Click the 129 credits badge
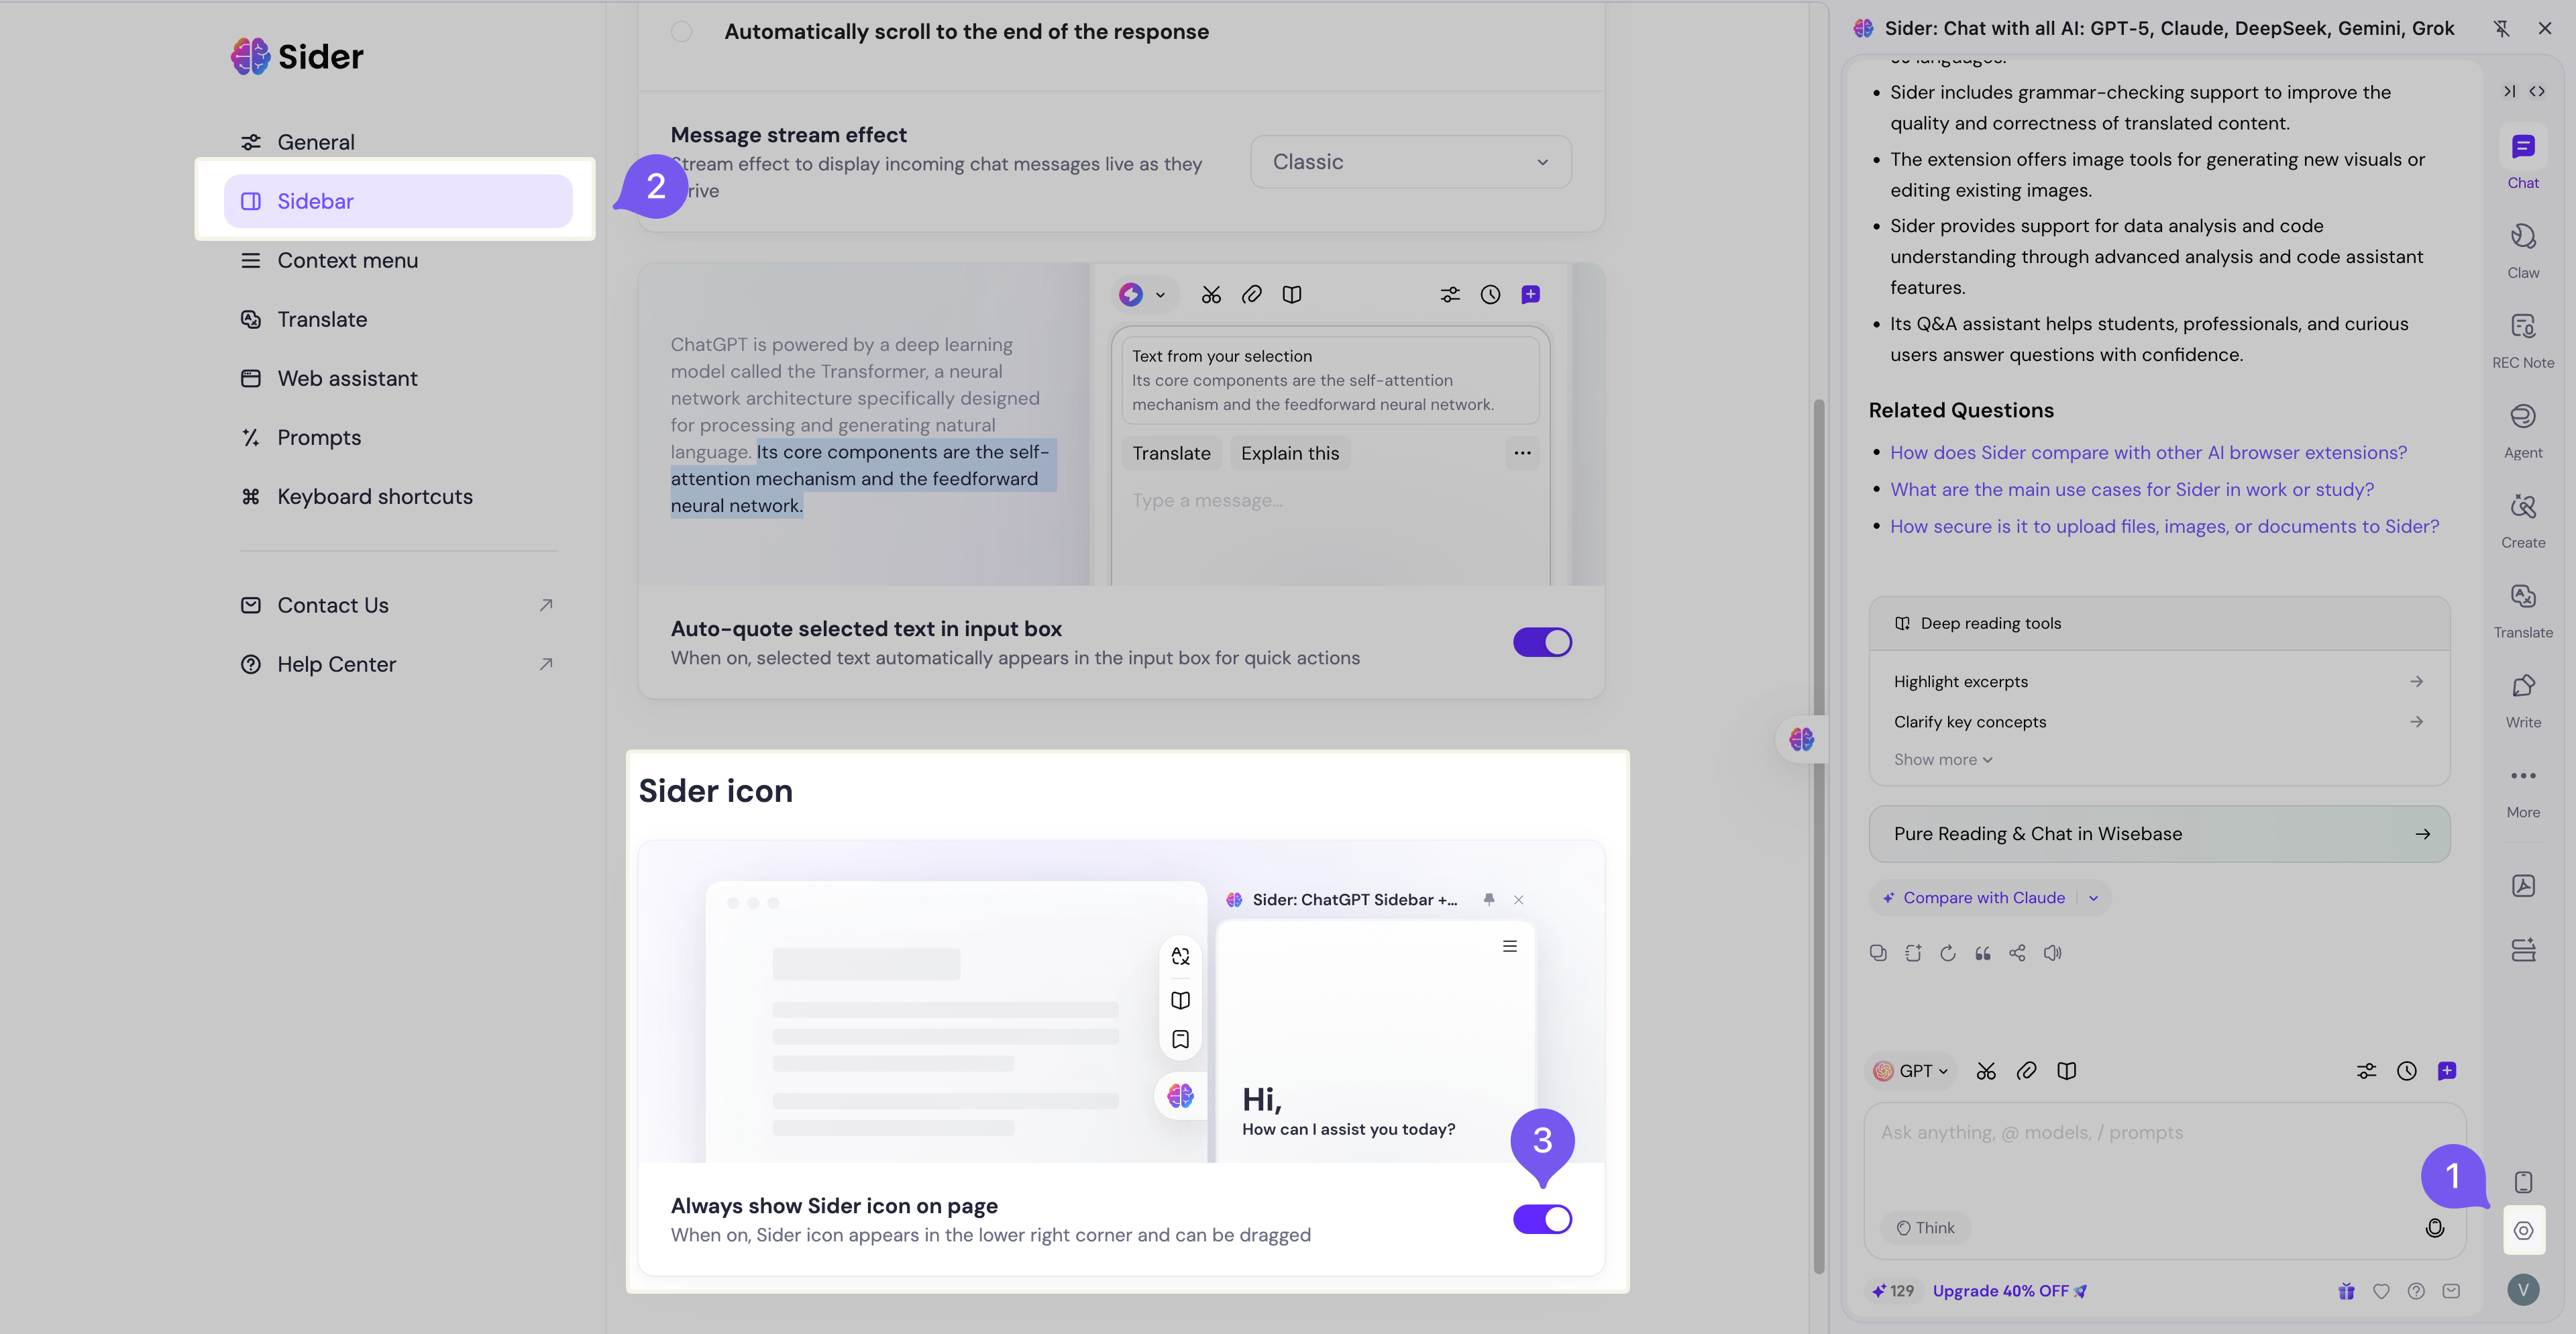Image resolution: width=2576 pixels, height=1334 pixels. [x=1892, y=1291]
